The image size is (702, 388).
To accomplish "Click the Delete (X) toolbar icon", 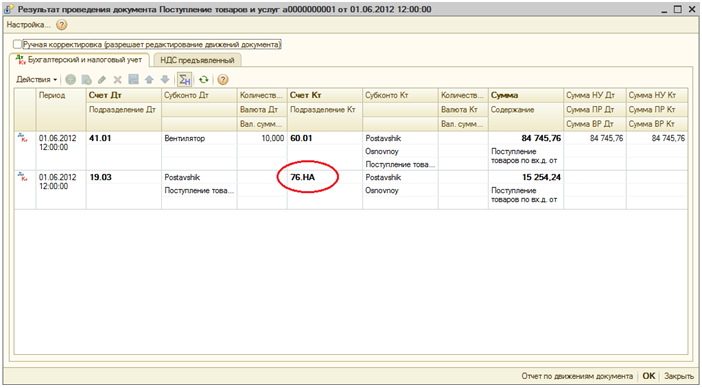I will coord(117,80).
